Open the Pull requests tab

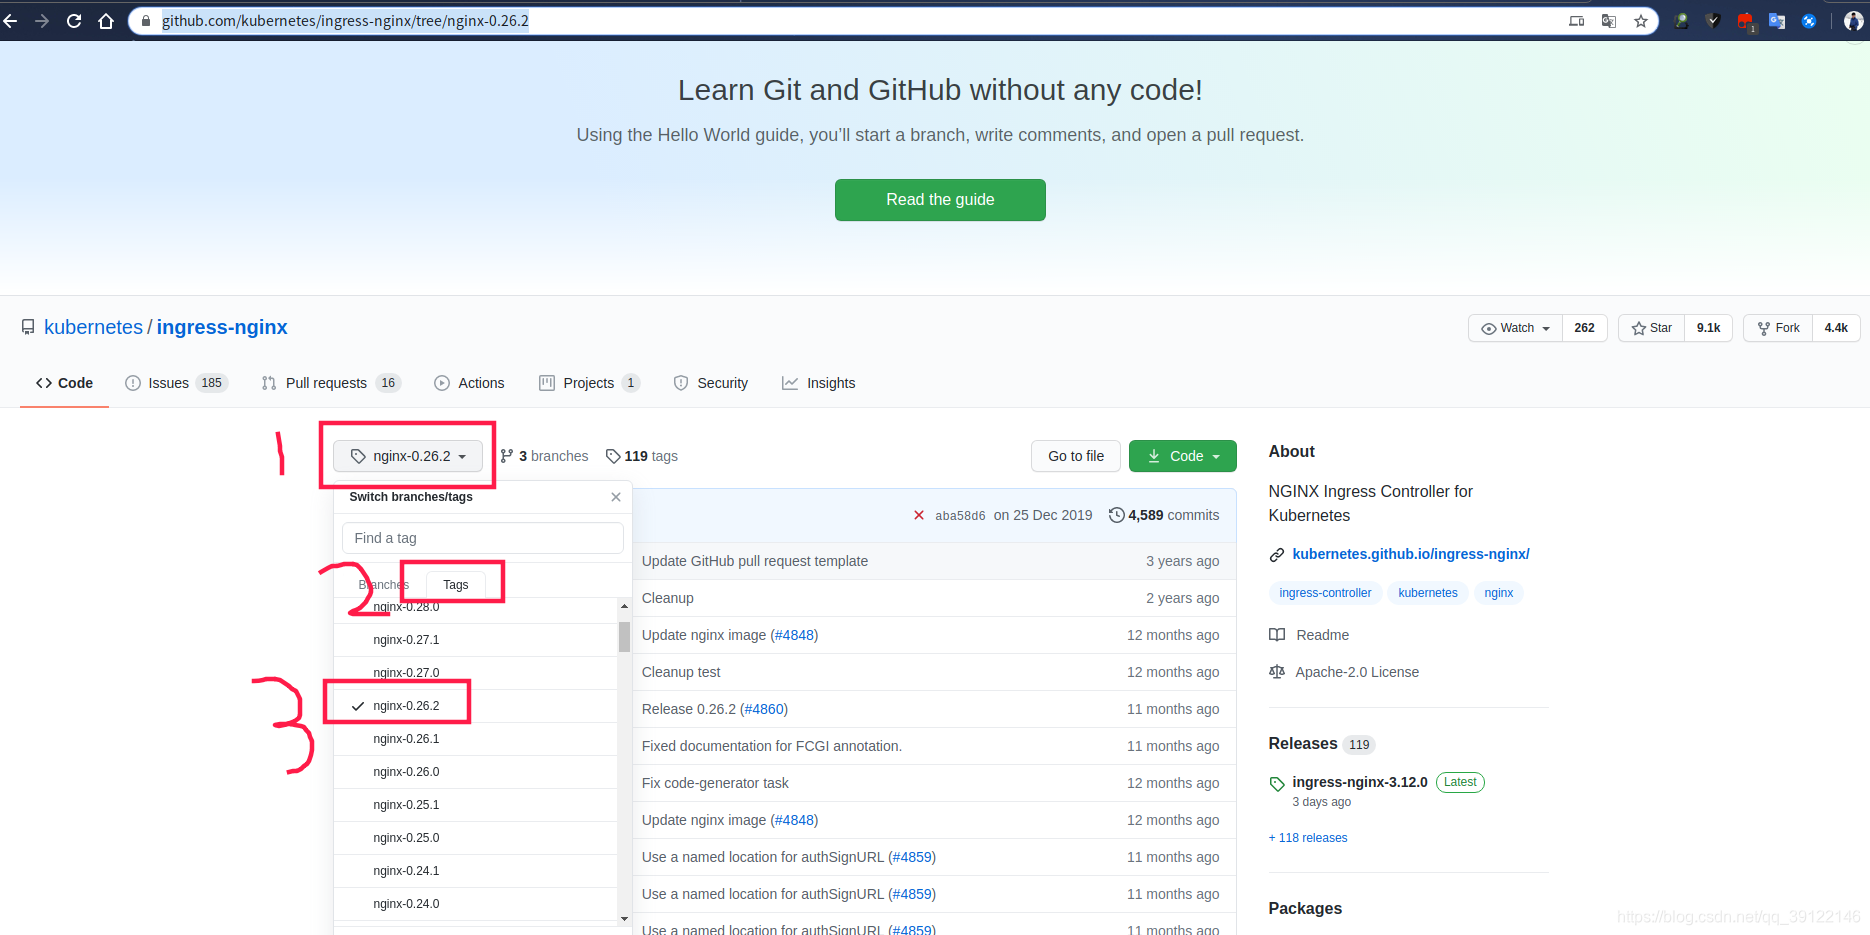pos(331,383)
